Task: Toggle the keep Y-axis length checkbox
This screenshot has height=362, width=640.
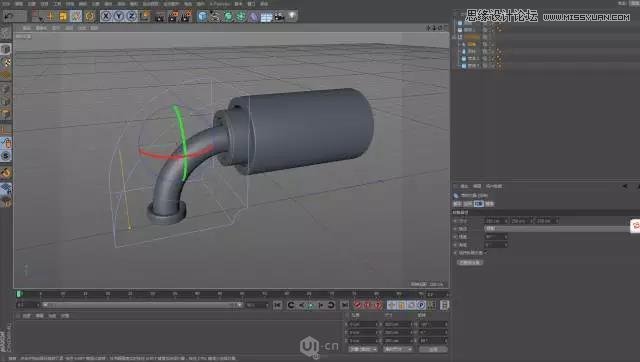Action: [486, 253]
